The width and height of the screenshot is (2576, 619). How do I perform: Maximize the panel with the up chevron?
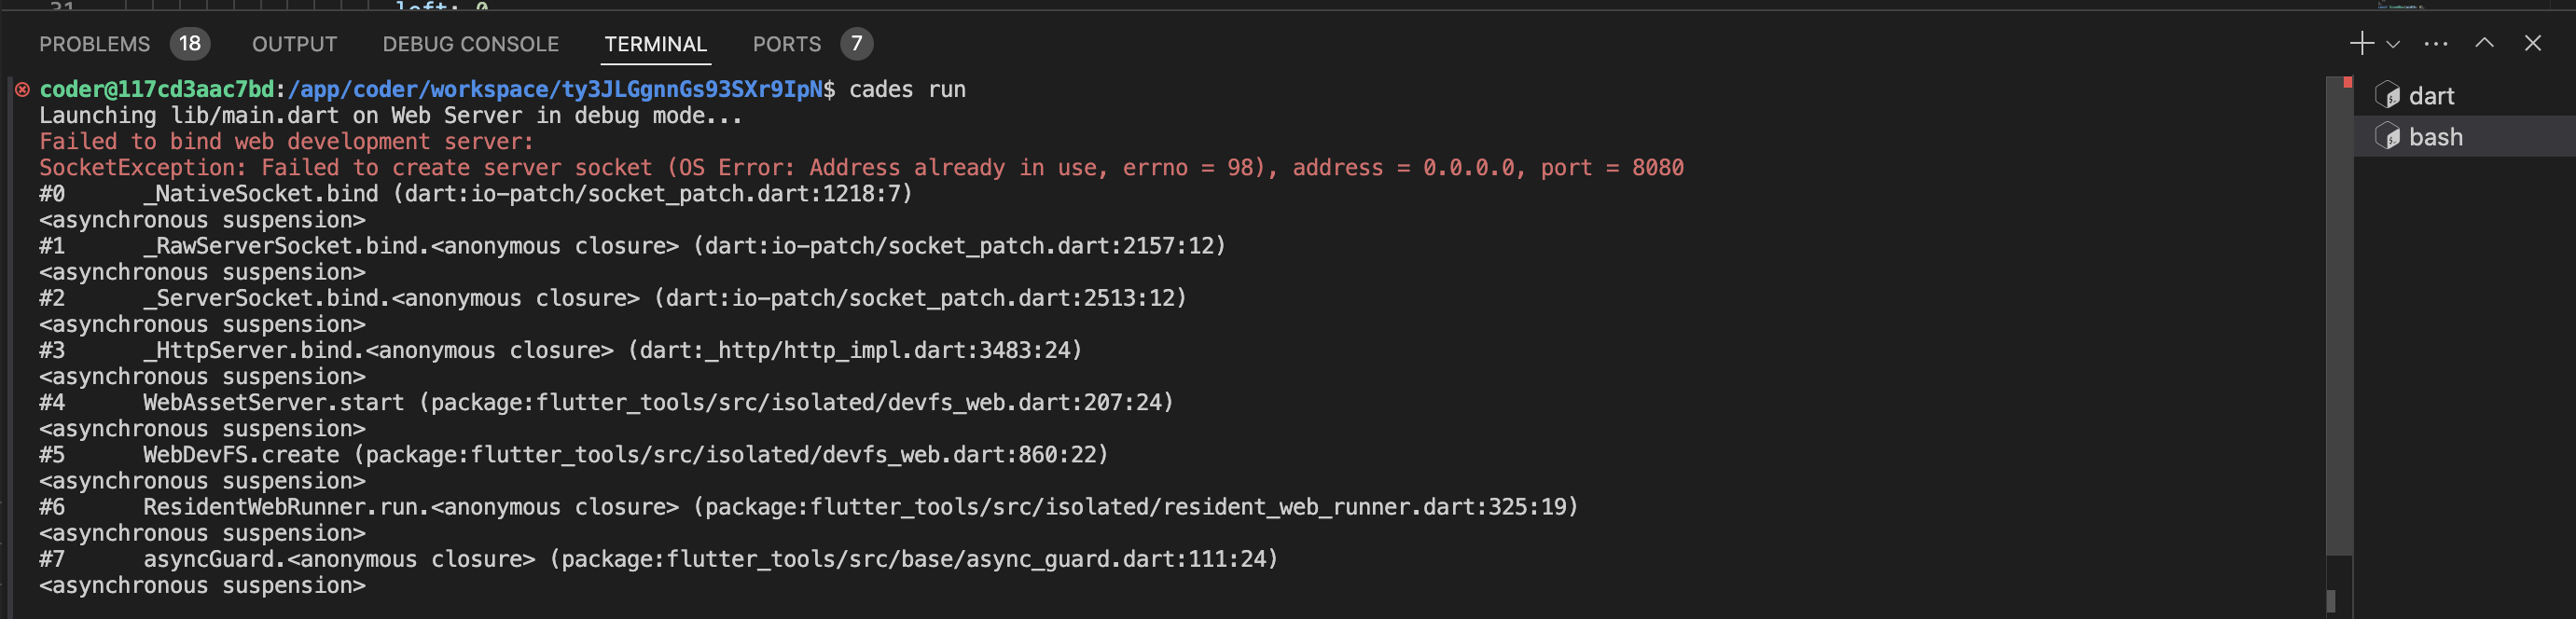tap(2484, 43)
